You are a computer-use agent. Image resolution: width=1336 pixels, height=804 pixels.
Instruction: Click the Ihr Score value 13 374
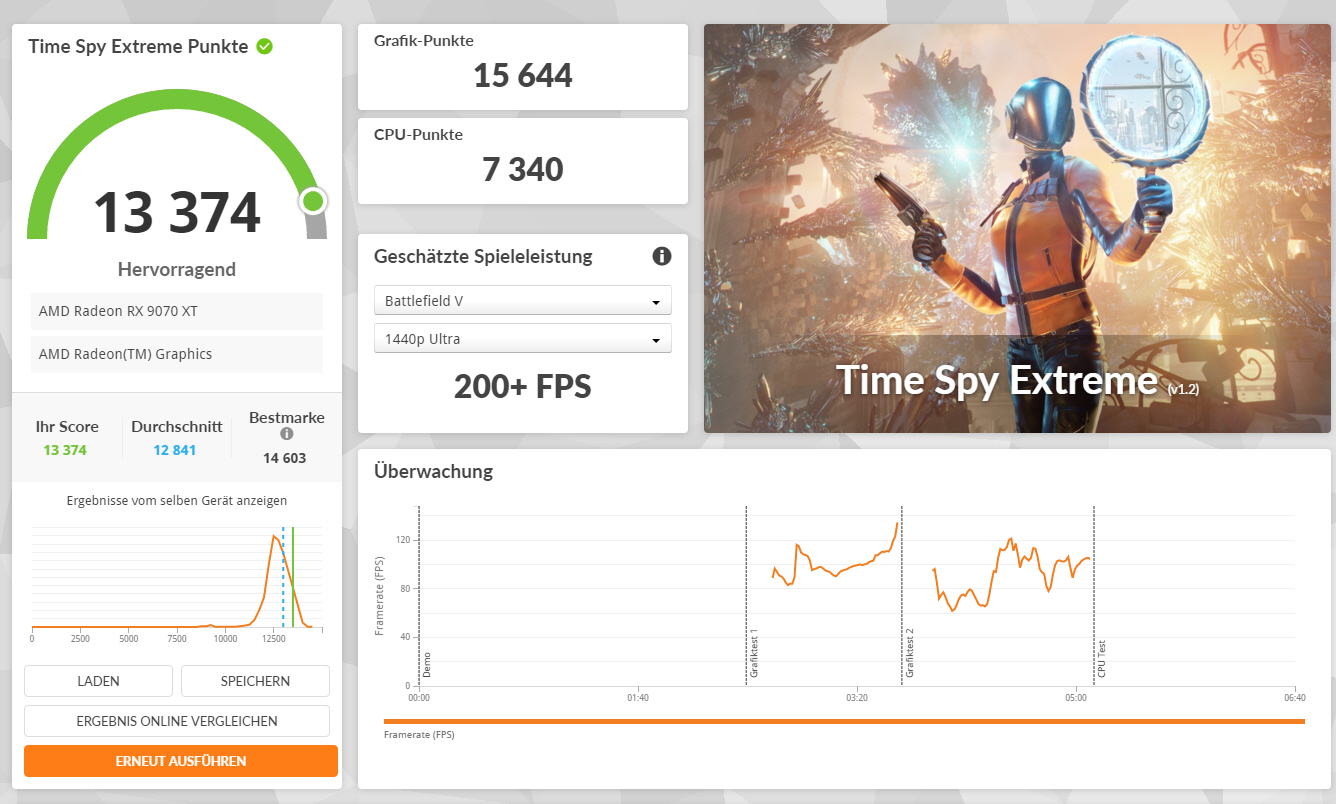point(65,450)
